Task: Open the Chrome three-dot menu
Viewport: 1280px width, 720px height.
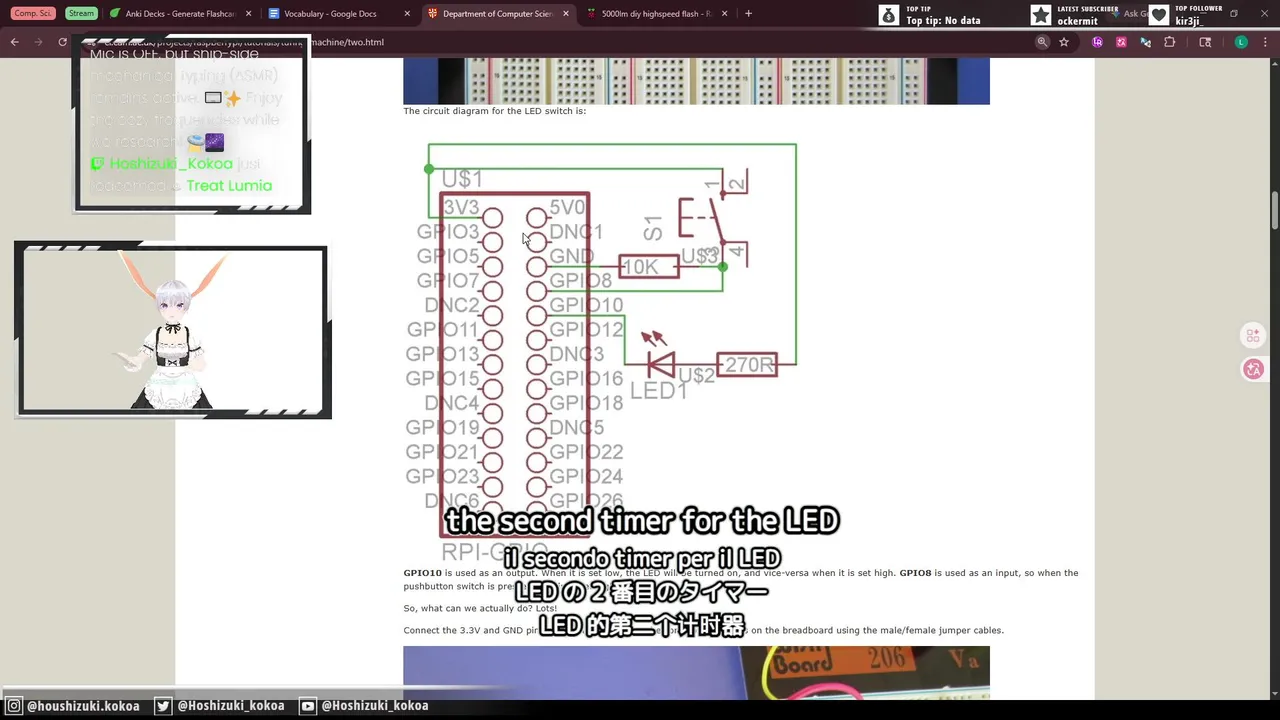Action: pyautogui.click(x=1265, y=42)
